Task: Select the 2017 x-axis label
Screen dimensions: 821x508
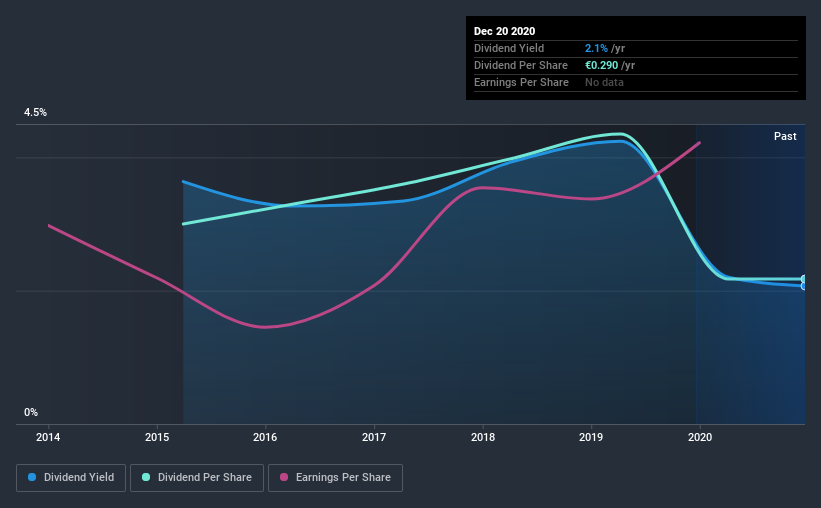Action: click(x=374, y=437)
